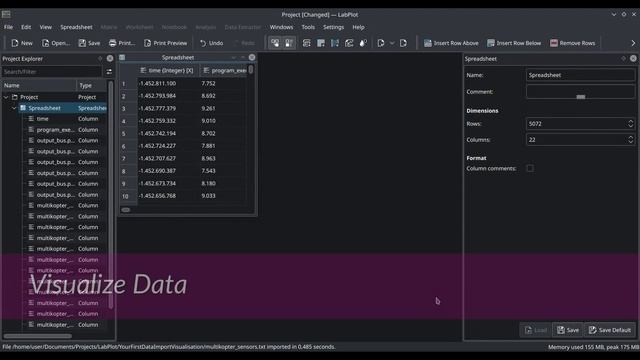Collapse the Spreadsheet tree node
Screen dimensions: 640x360
[14, 108]
